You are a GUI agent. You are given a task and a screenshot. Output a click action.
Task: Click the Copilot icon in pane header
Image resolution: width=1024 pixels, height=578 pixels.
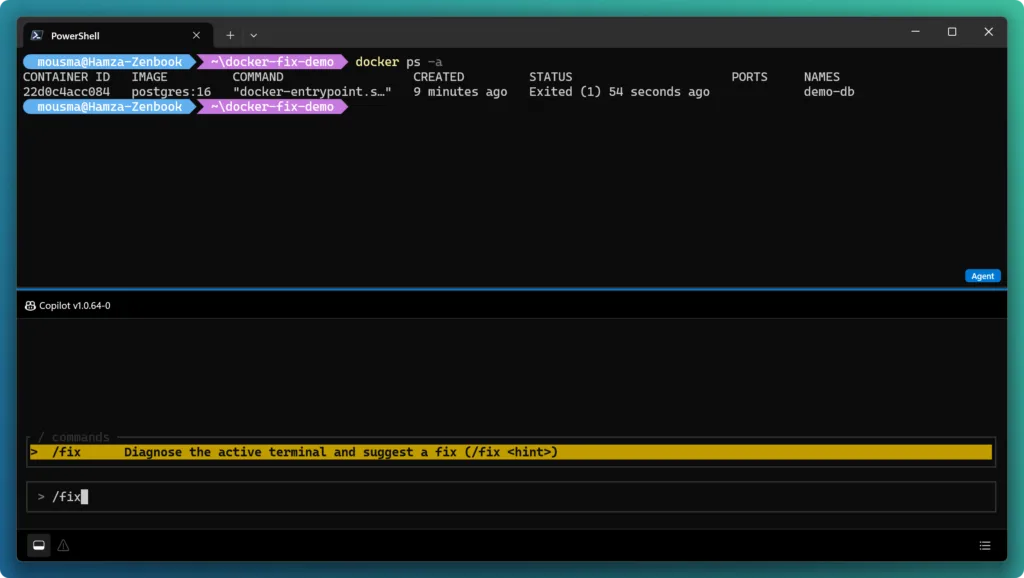[30, 306]
